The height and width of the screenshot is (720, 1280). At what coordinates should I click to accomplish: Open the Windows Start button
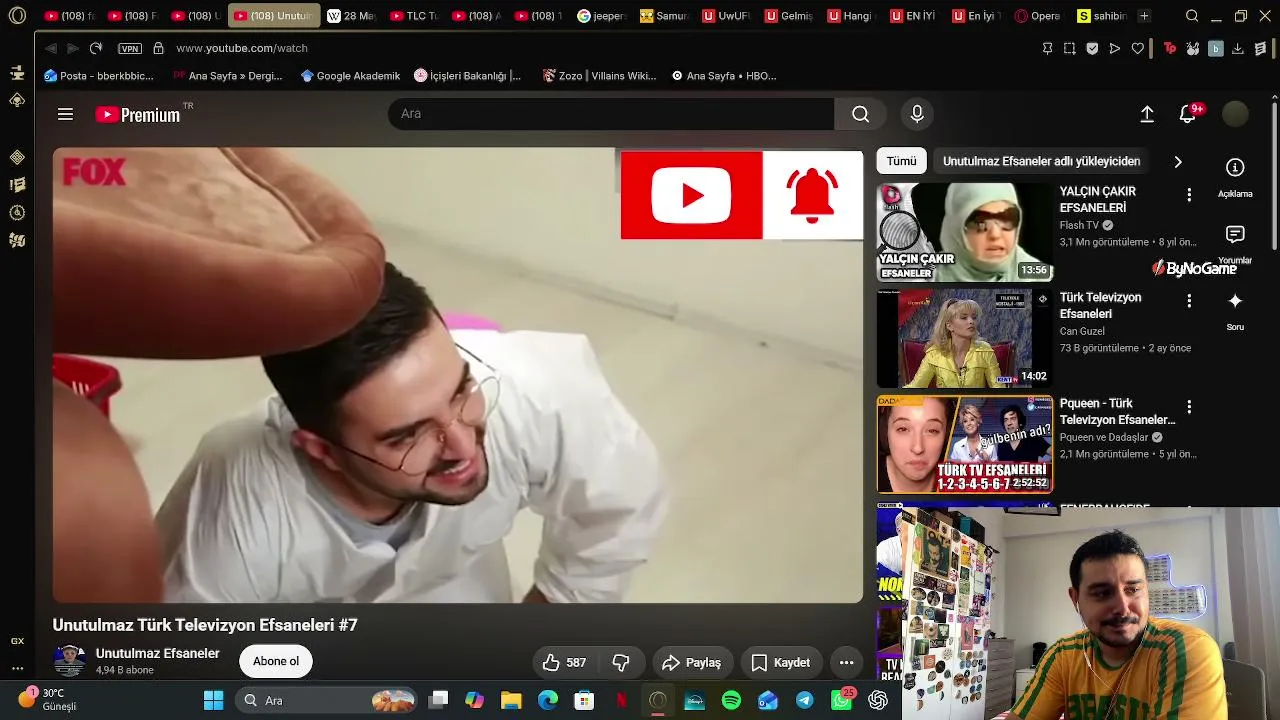point(214,700)
